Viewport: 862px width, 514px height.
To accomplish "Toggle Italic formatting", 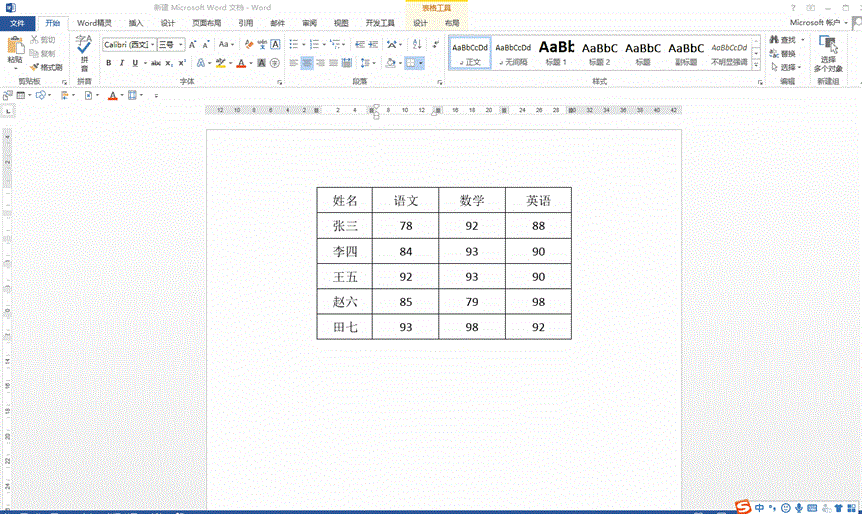I will point(122,63).
